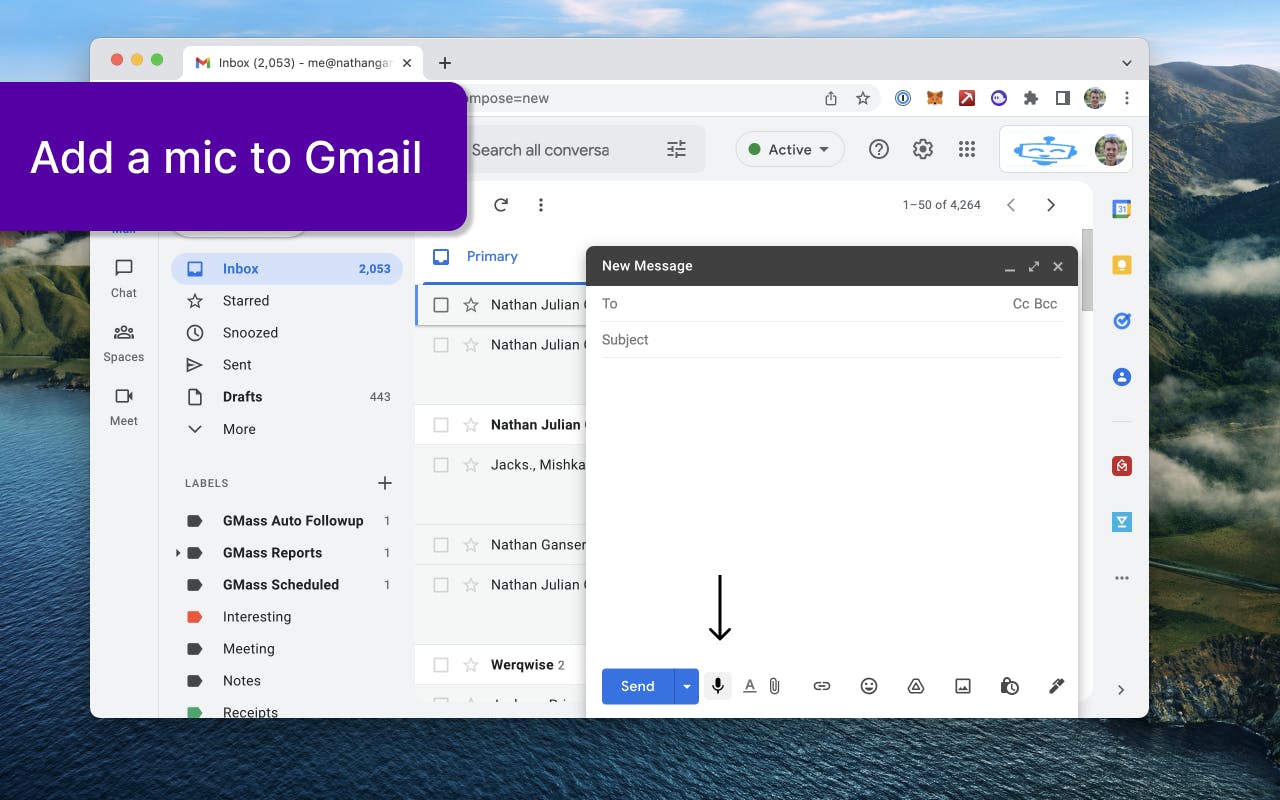Refresh the inbox list
Image resolution: width=1280 pixels, height=800 pixels.
501,205
